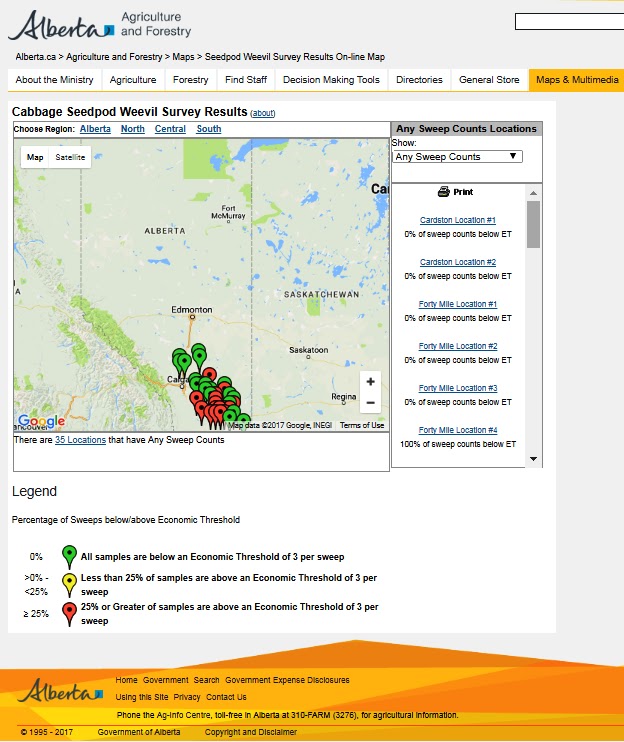The height and width of the screenshot is (742, 624).
Task: Open About the Ministry menu
Action: tap(54, 80)
